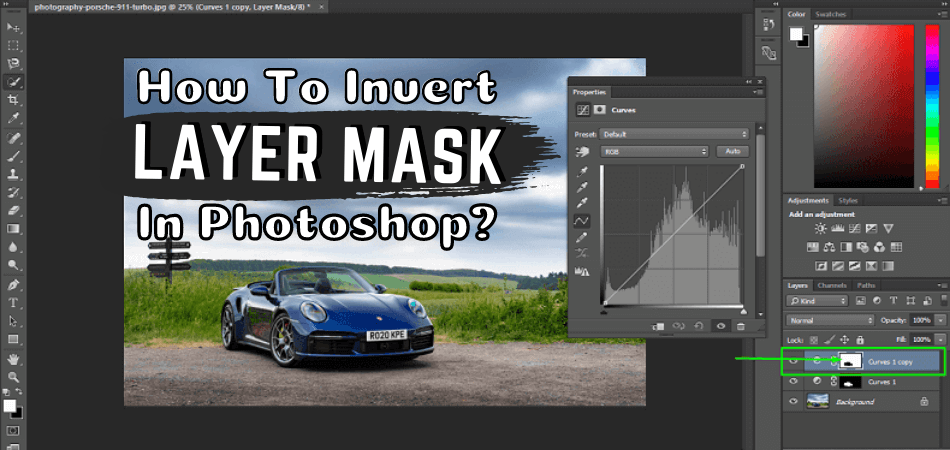This screenshot has height=450, width=950.
Task: Click the on-image adjustment hand tool in Curves
Action: (x=582, y=151)
